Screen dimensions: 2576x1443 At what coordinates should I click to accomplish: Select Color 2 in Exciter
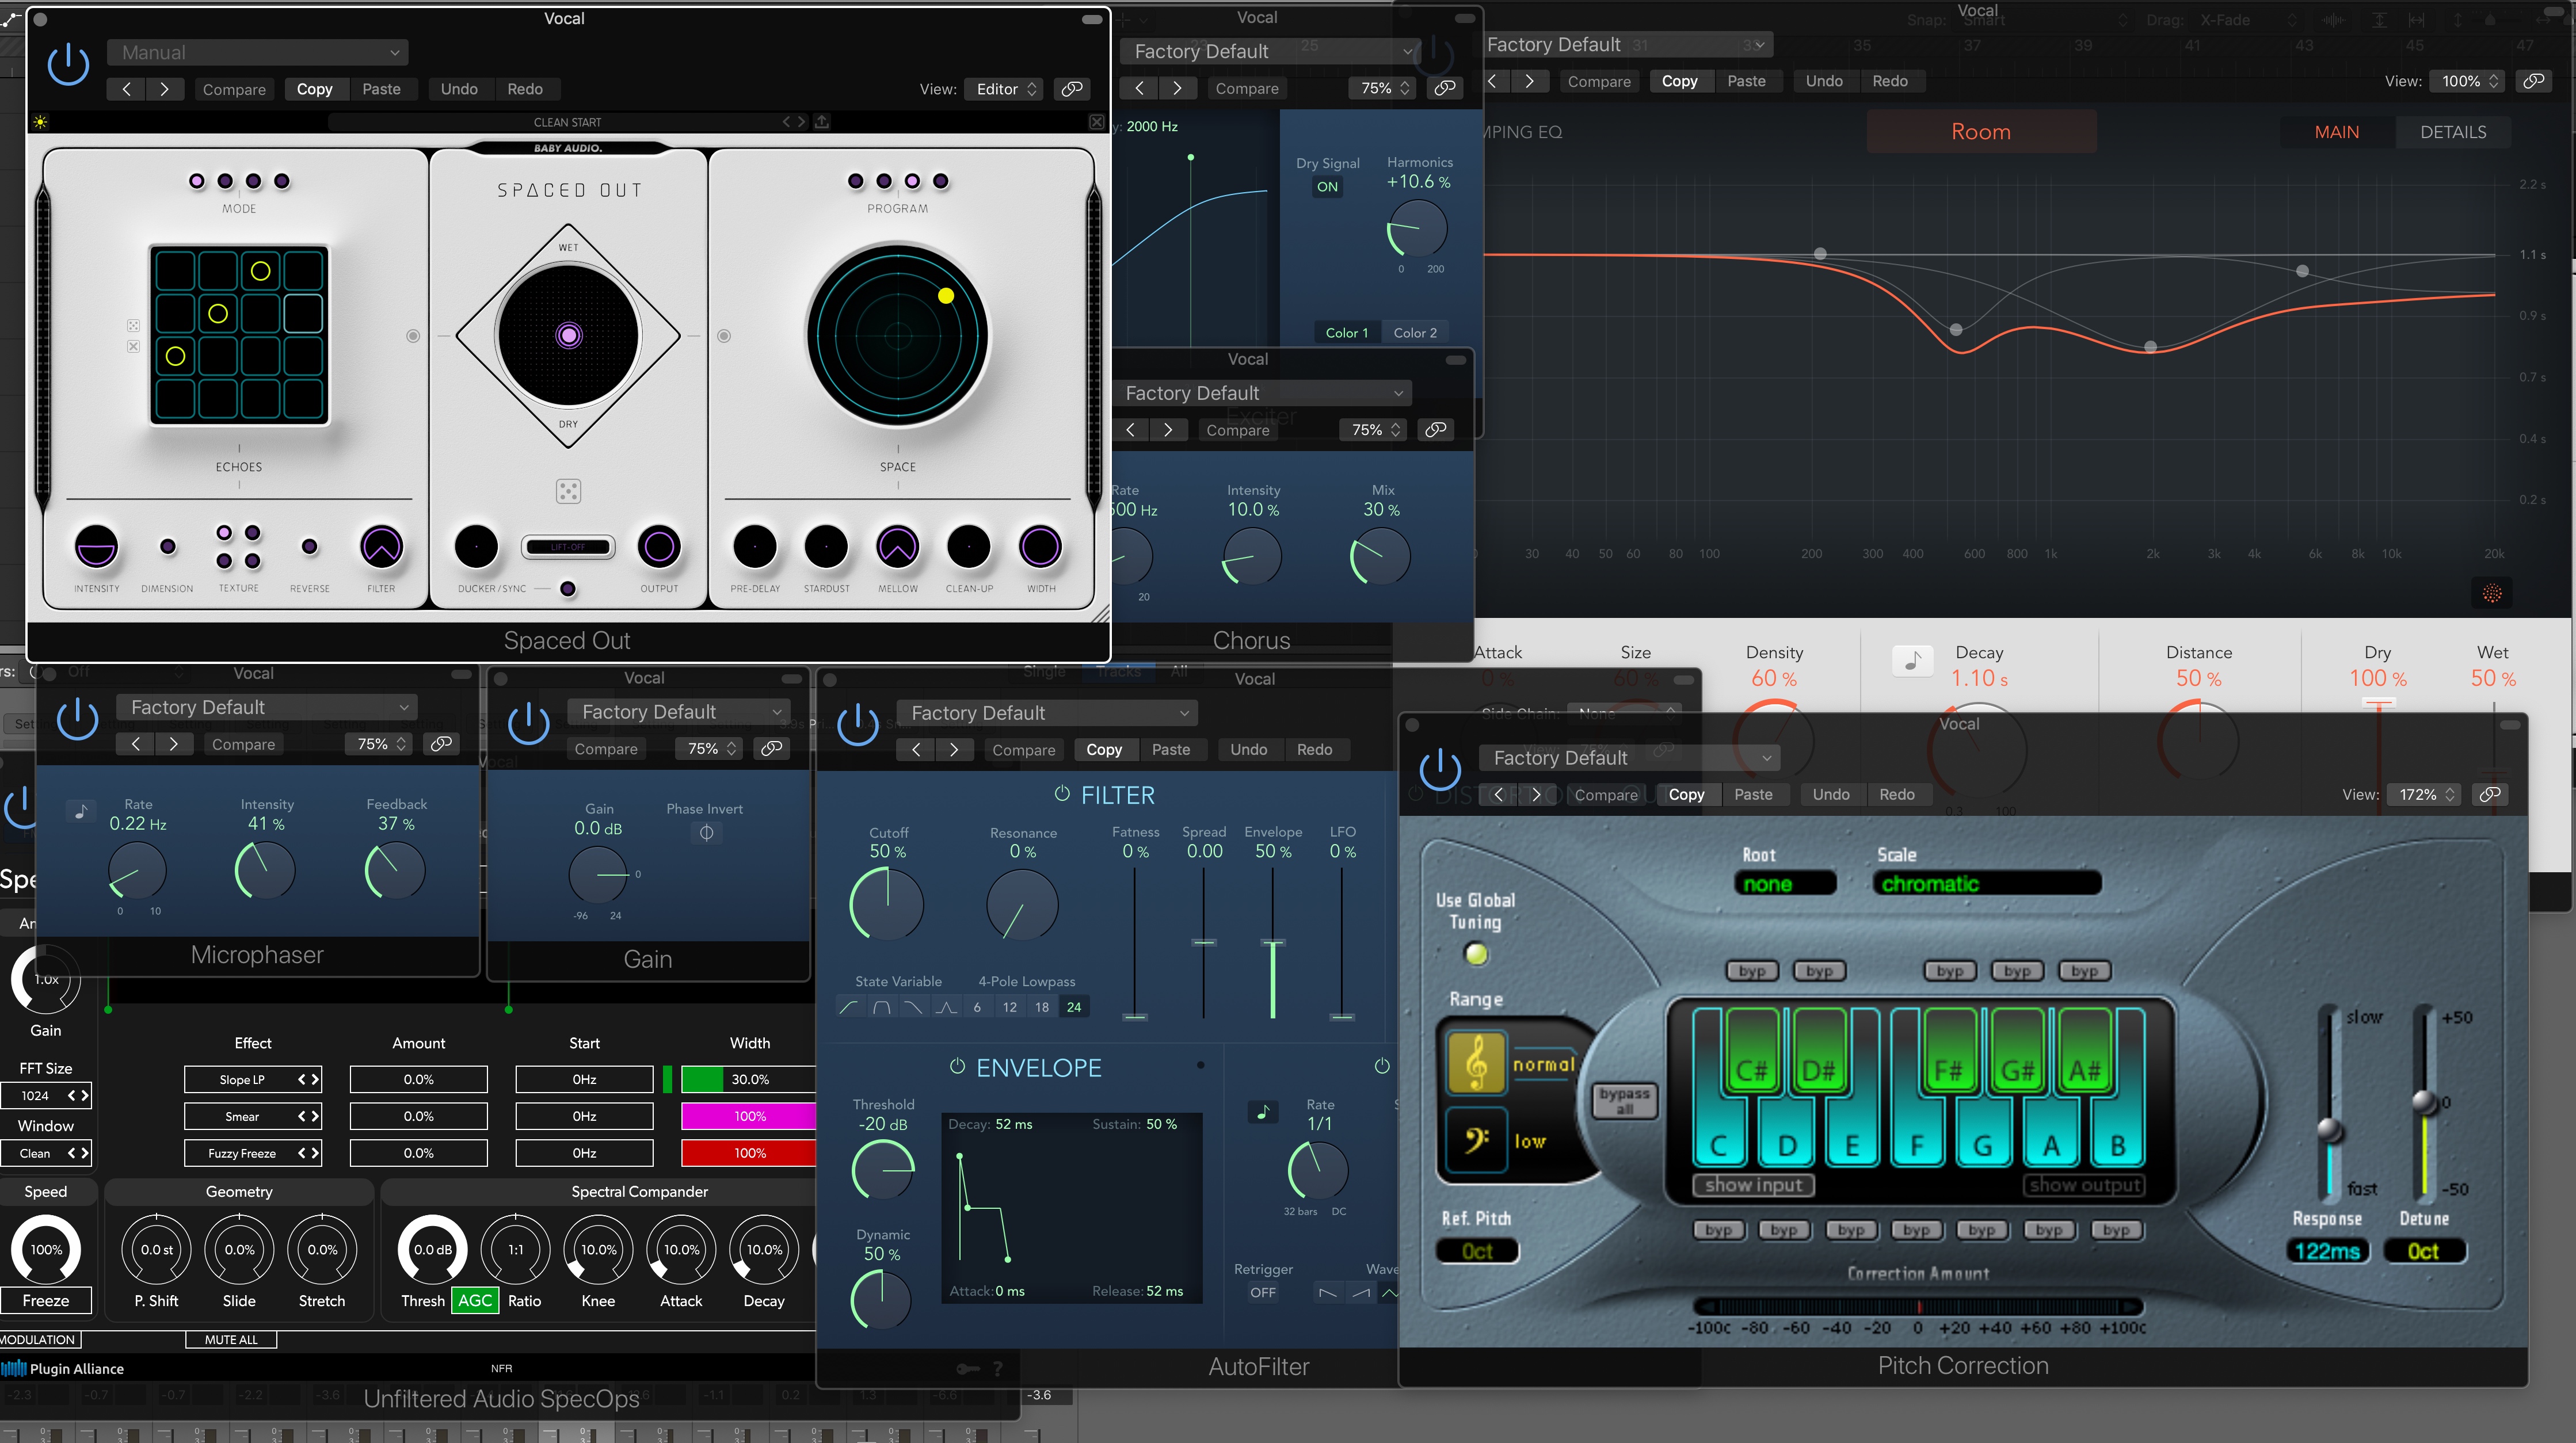click(x=1414, y=333)
